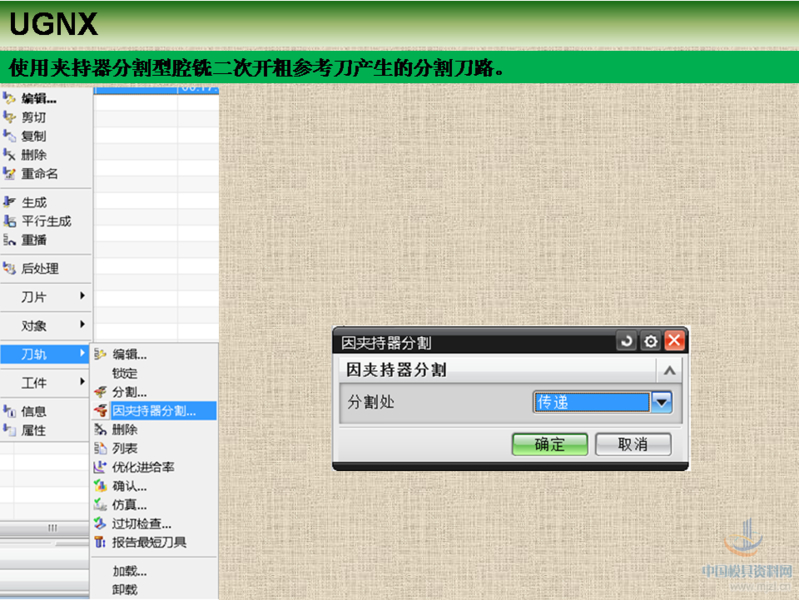
Task: Click the 后处理 post-process icon
Action: [10, 268]
